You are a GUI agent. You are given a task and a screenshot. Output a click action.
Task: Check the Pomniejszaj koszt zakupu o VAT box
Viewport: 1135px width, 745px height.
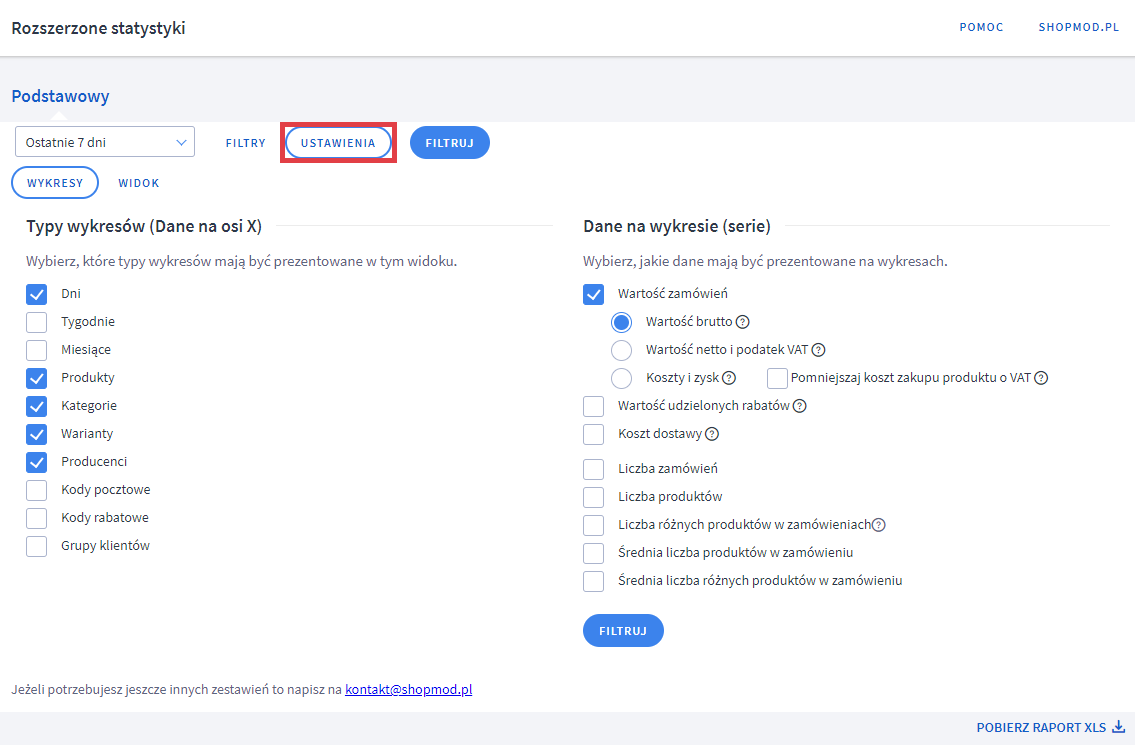pos(777,378)
